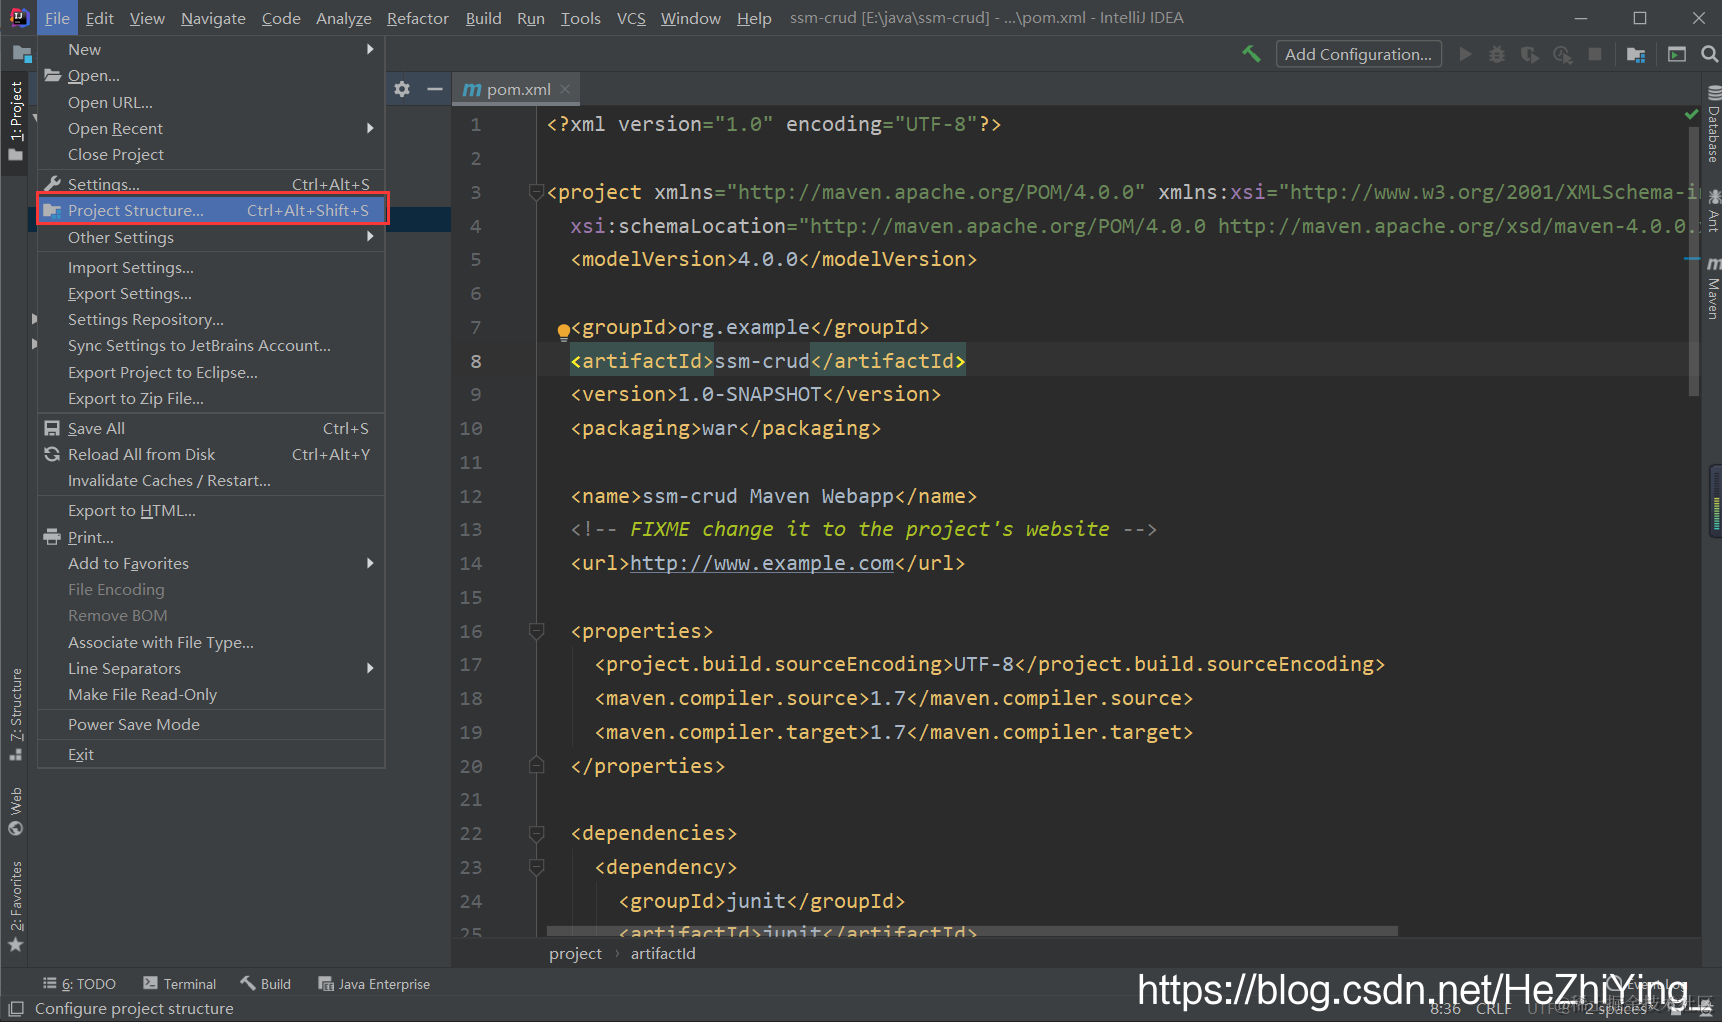The width and height of the screenshot is (1722, 1022).
Task: Expand the Add to Favorites submenu
Action: click(x=211, y=563)
